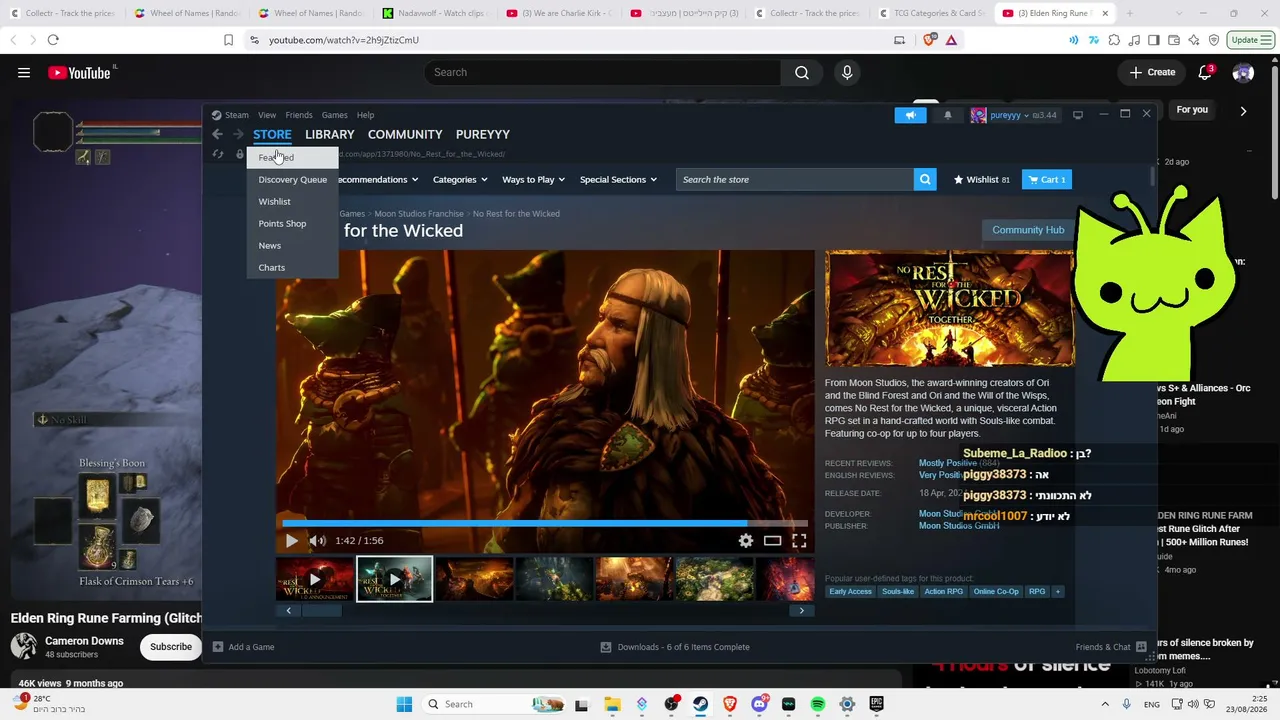Screen dimensions: 1280x720
Task: Subscribe to Cameron Downs channel
Action: pyautogui.click(x=171, y=647)
